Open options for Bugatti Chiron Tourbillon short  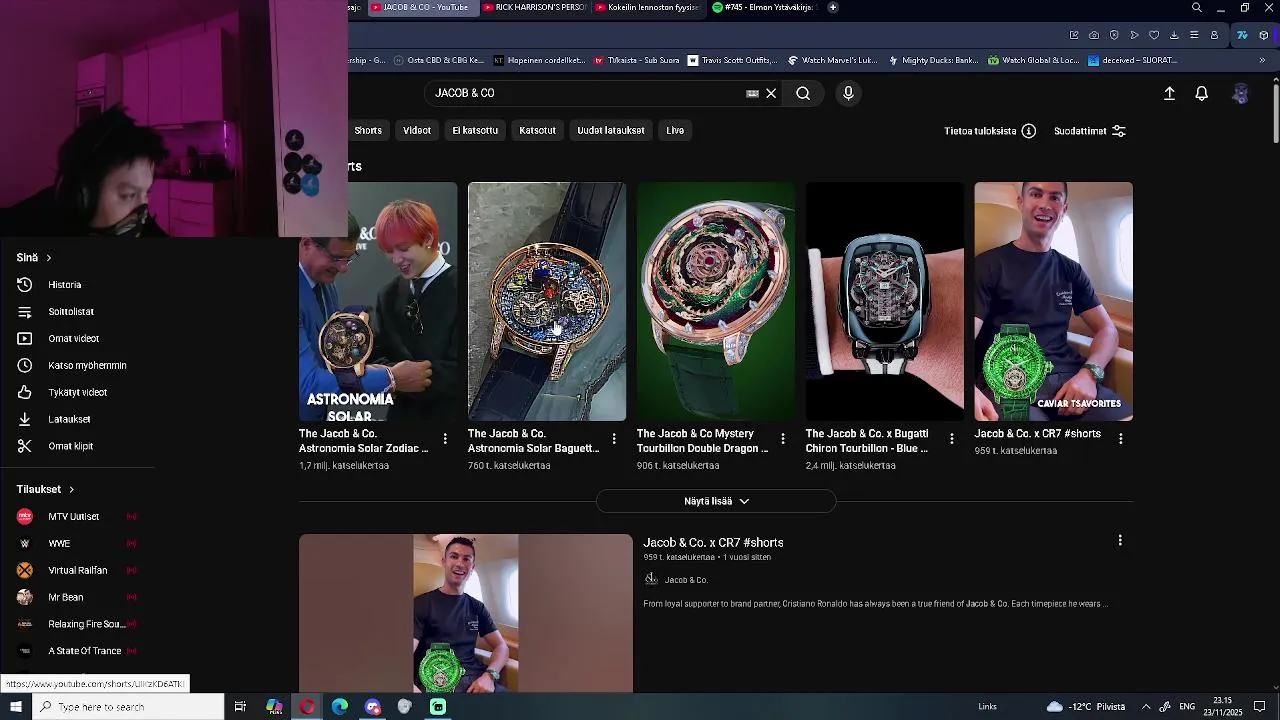point(952,439)
